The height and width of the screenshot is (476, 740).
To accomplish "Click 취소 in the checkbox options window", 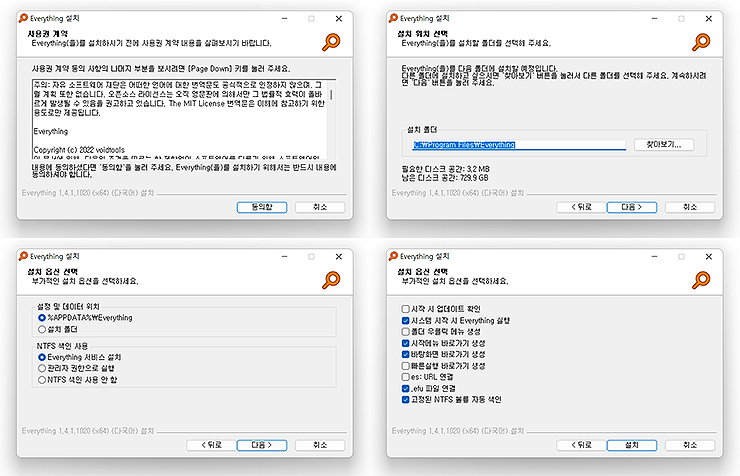I will (690, 445).
